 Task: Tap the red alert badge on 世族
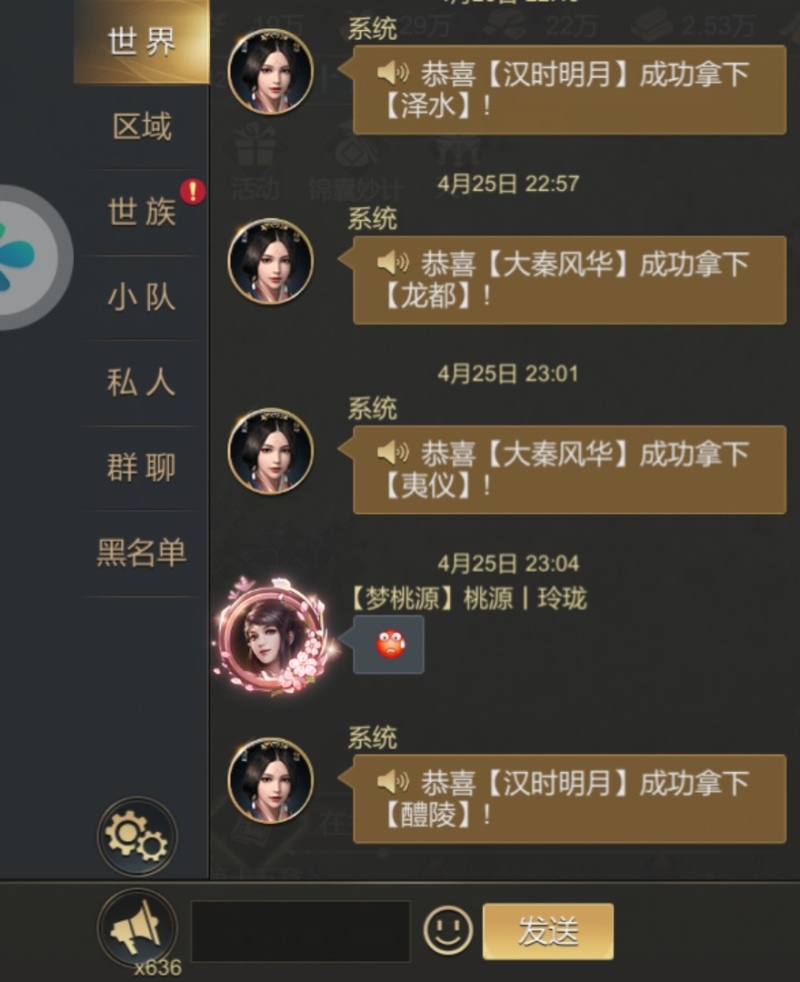tap(193, 192)
